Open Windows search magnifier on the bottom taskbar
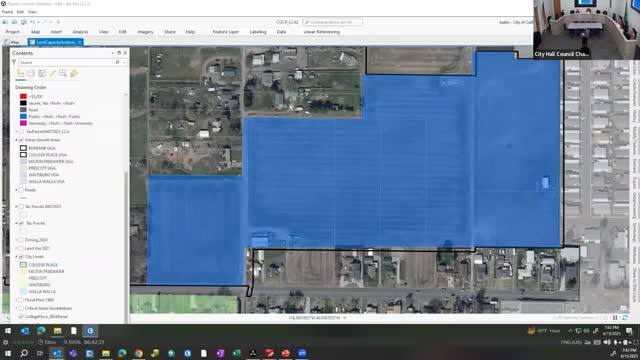This screenshot has width=640, height=360. 24,353
